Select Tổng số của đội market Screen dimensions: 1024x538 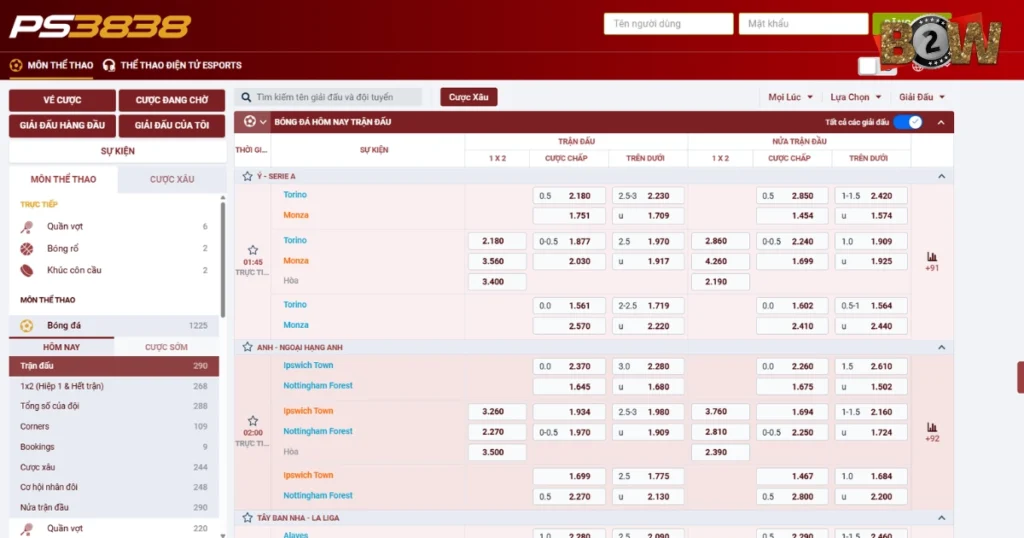point(114,406)
